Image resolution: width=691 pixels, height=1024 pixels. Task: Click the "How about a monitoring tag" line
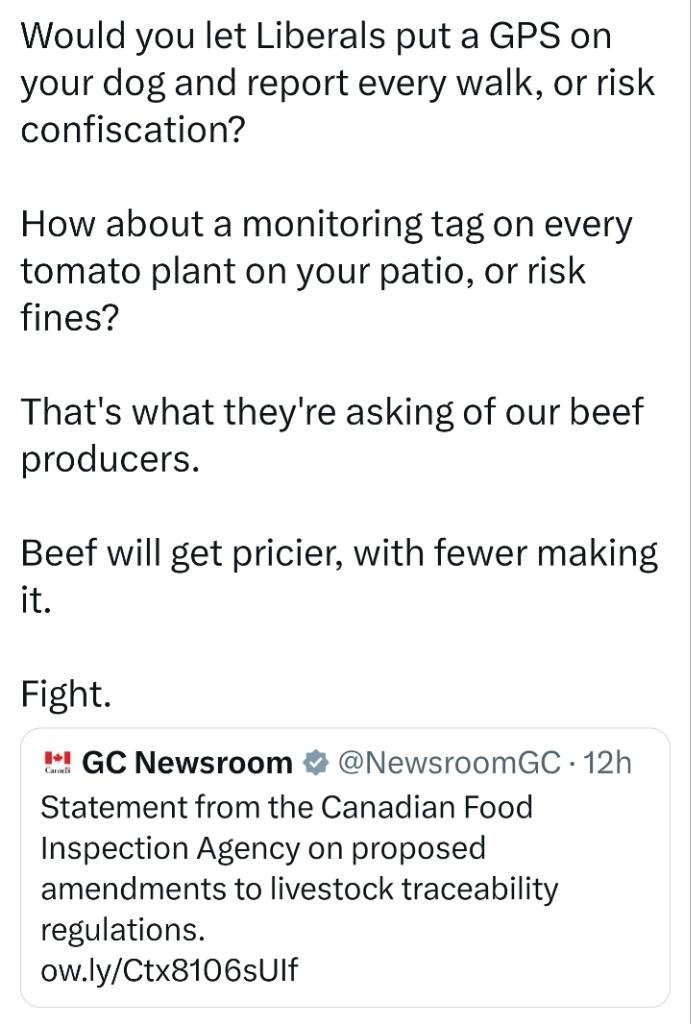click(x=326, y=225)
